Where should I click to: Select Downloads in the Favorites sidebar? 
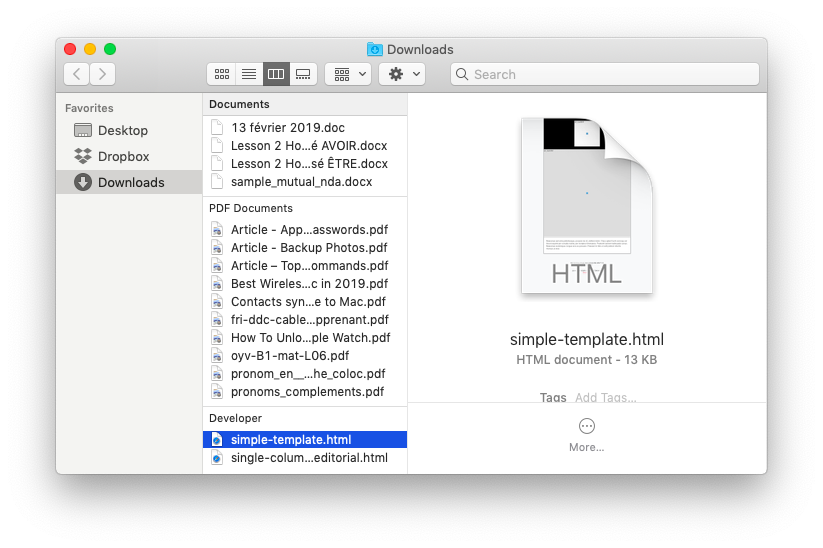(130, 183)
